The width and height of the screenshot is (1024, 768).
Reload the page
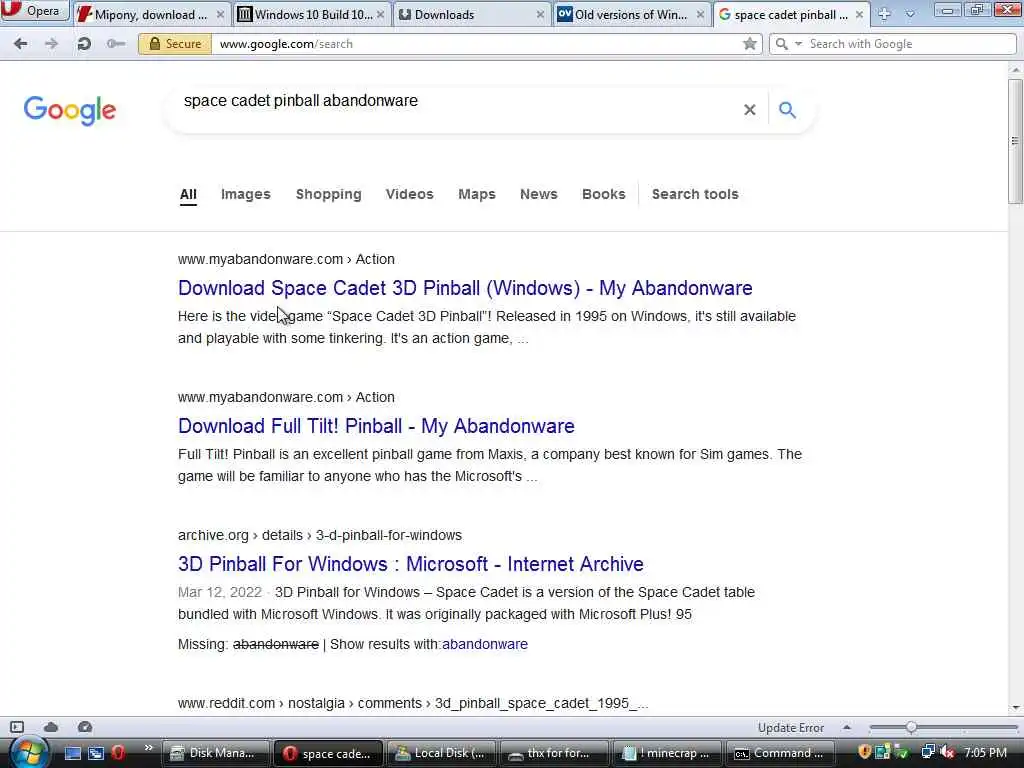pos(84,44)
